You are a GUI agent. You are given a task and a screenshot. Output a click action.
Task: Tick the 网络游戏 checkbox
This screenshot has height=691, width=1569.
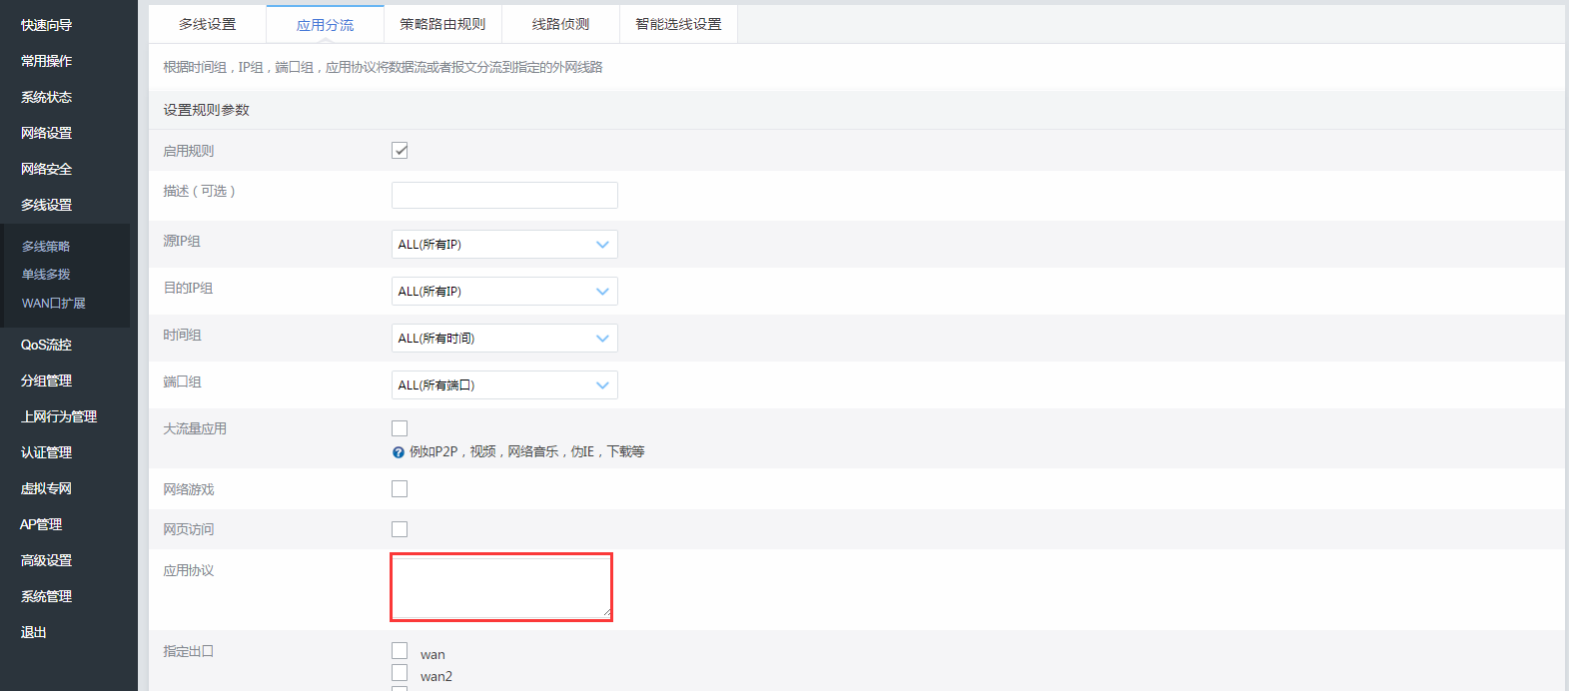(400, 489)
